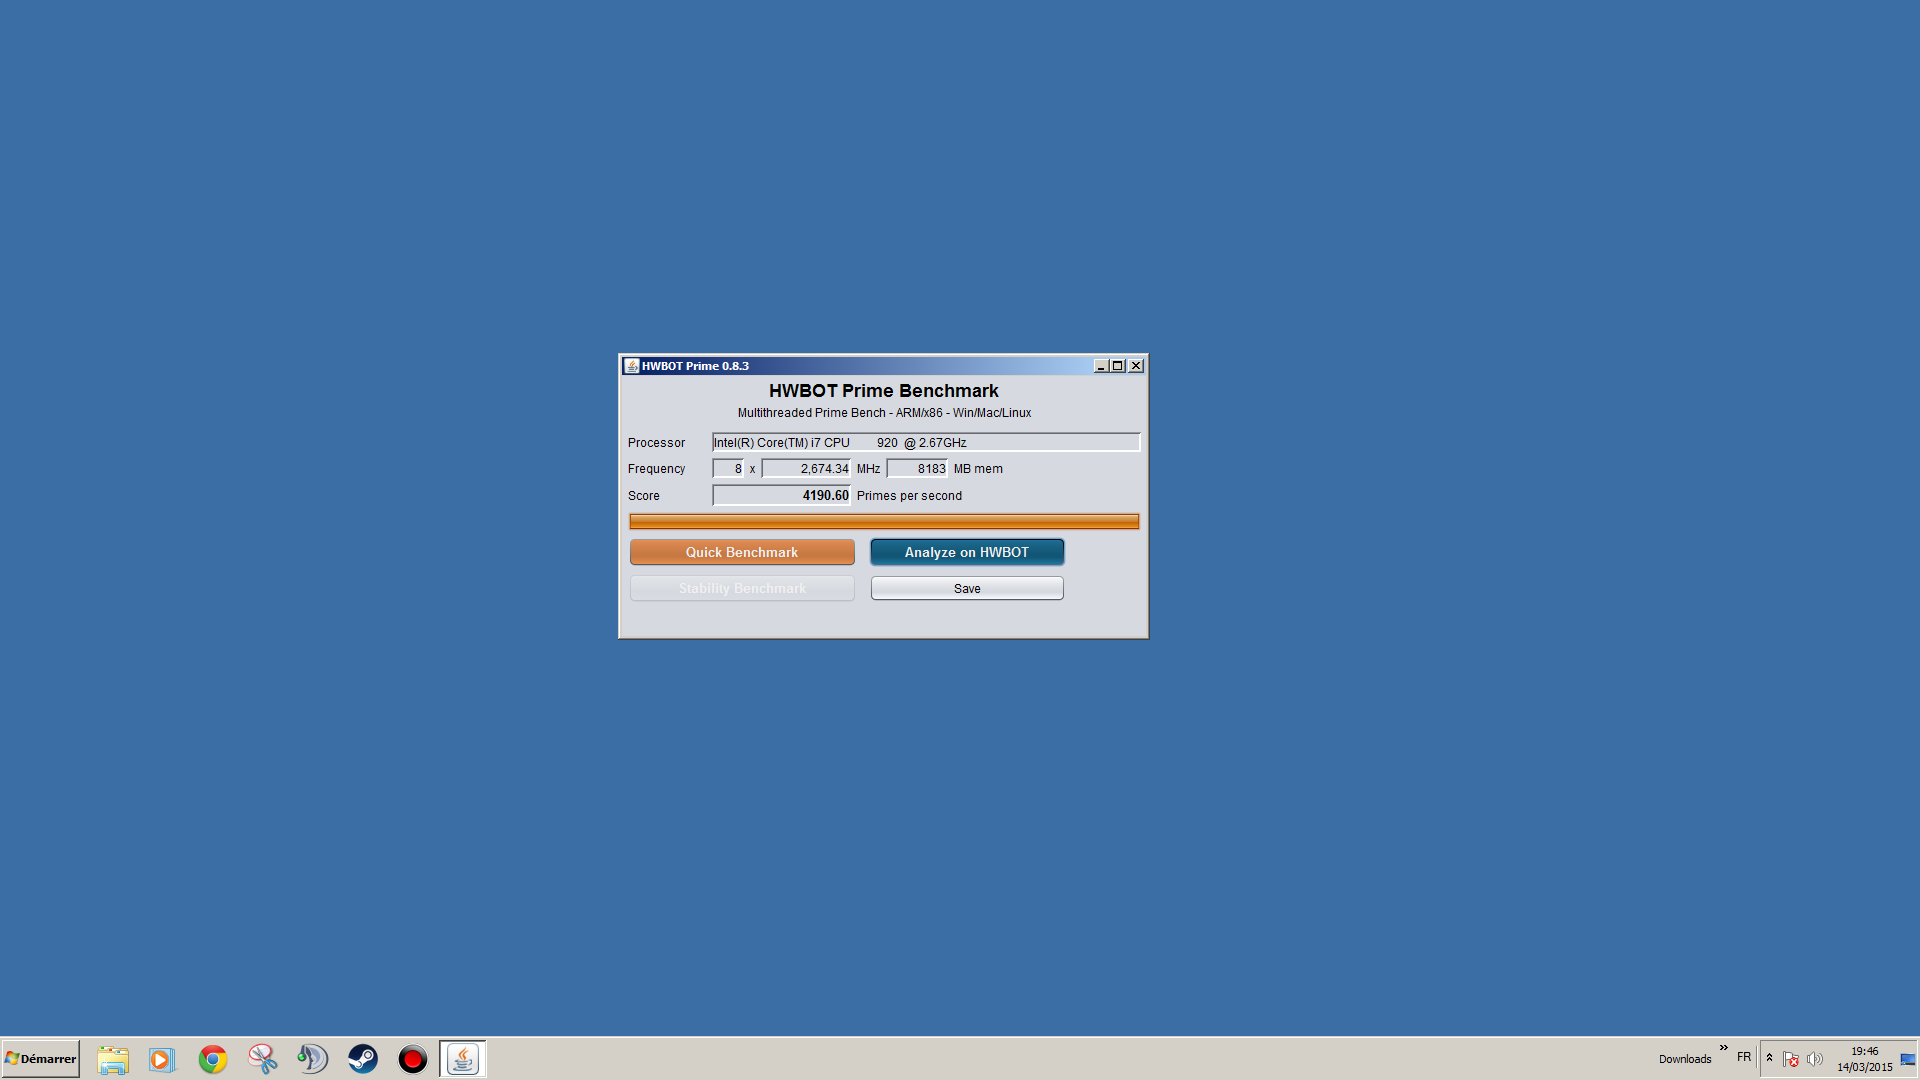The image size is (1920, 1080).
Task: Select the Java HWBOT Prime taskbar button
Action: 463,1059
